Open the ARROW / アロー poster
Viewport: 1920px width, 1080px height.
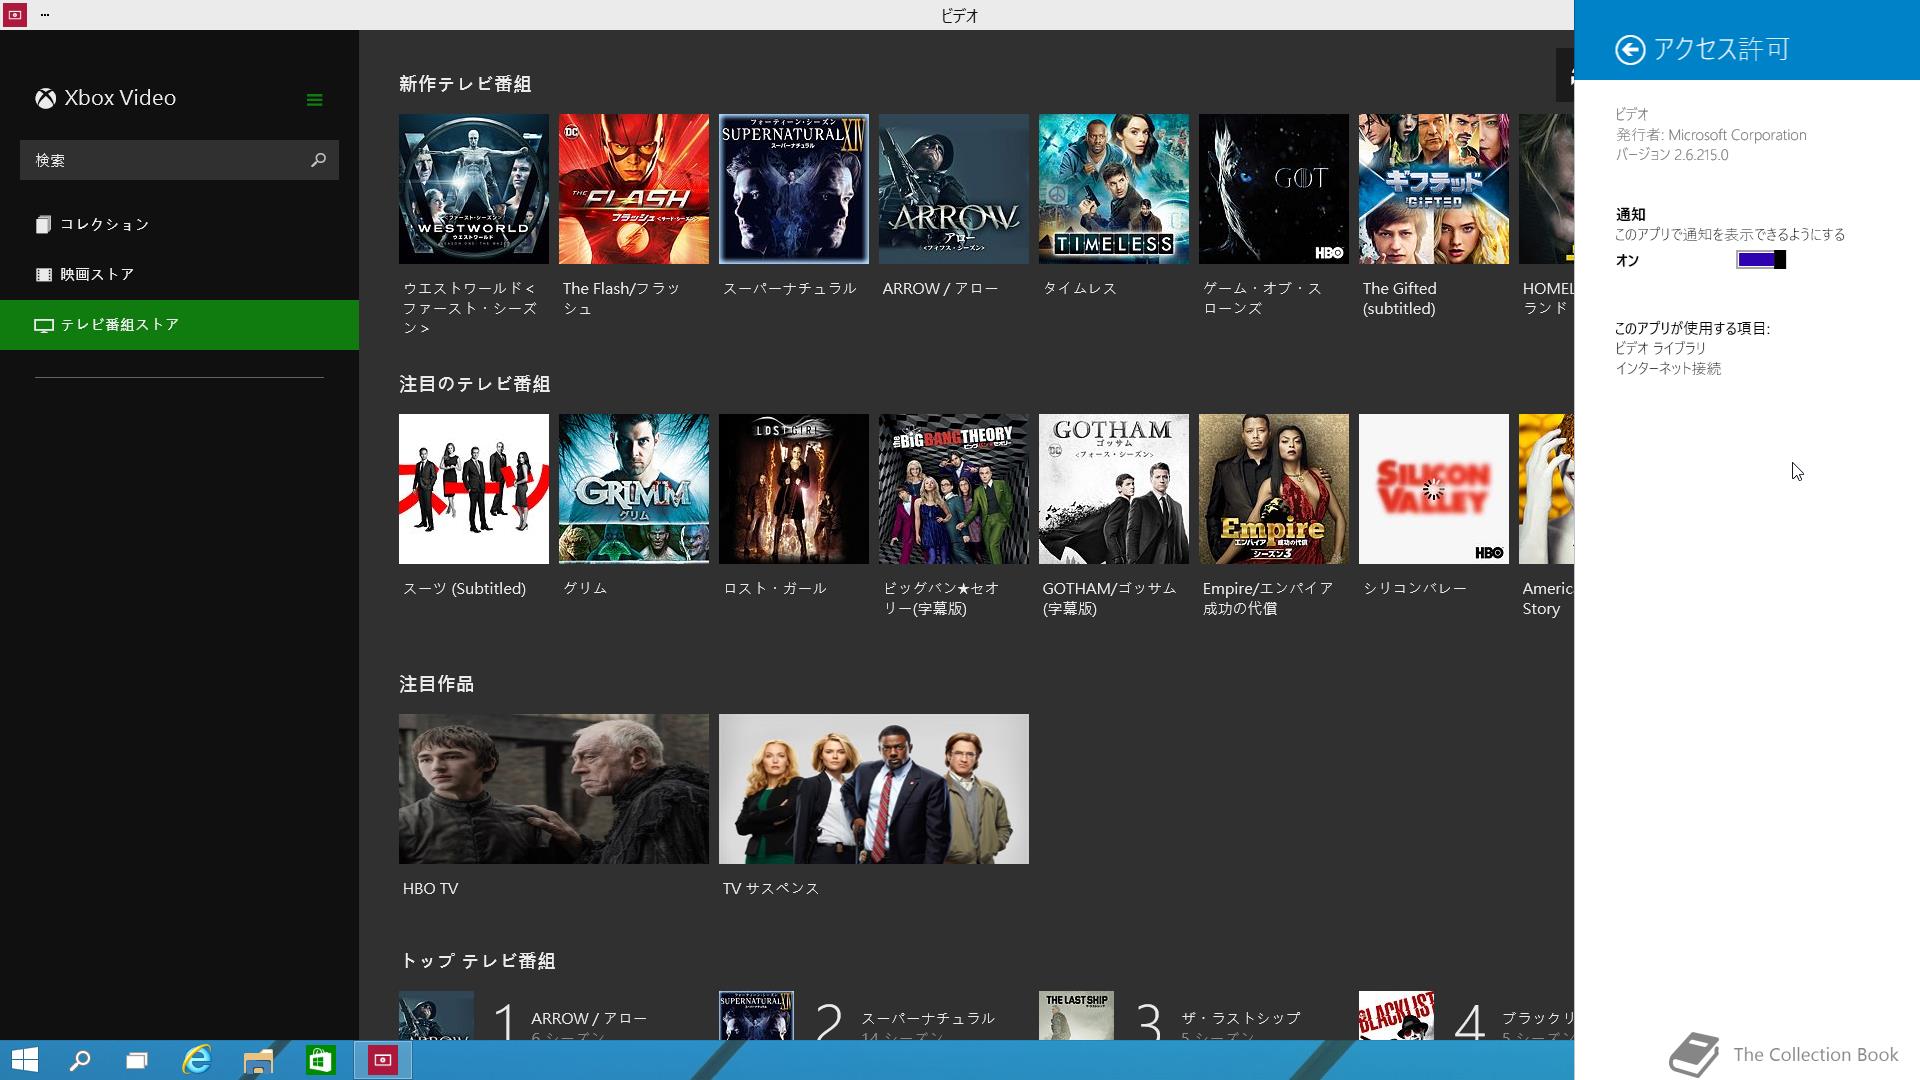954,189
